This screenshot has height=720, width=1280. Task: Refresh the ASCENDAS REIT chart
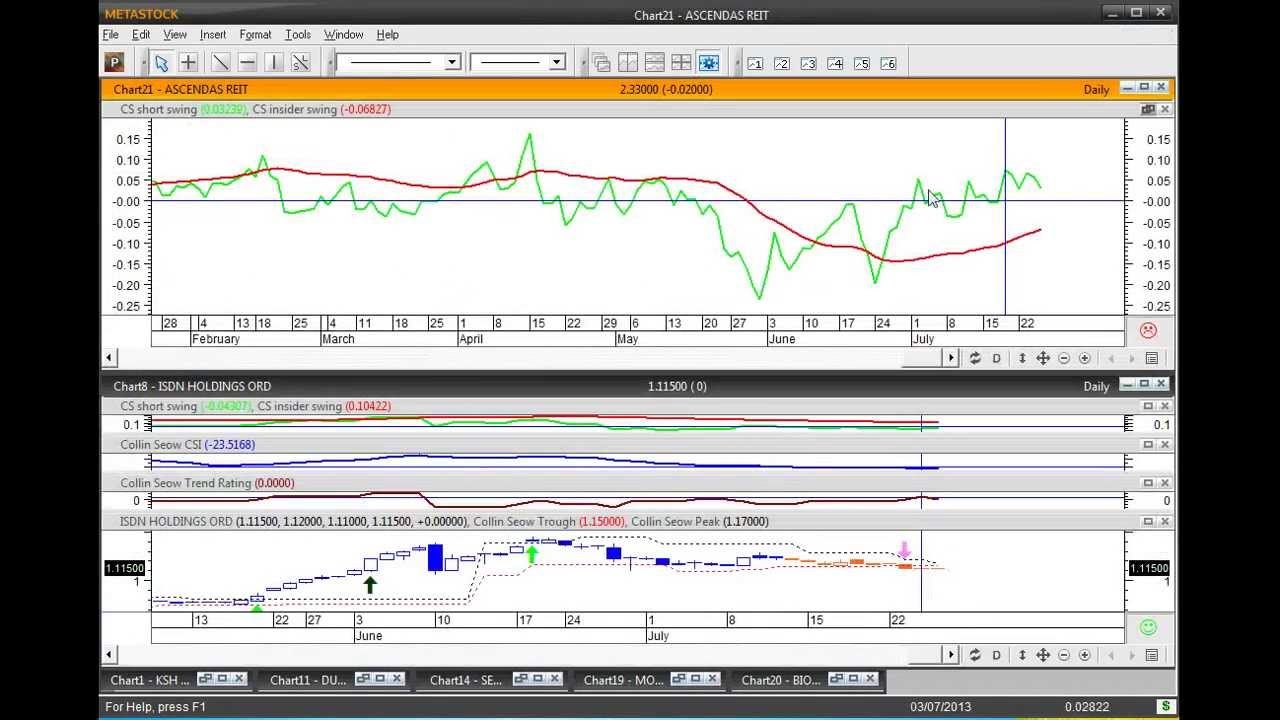click(975, 358)
